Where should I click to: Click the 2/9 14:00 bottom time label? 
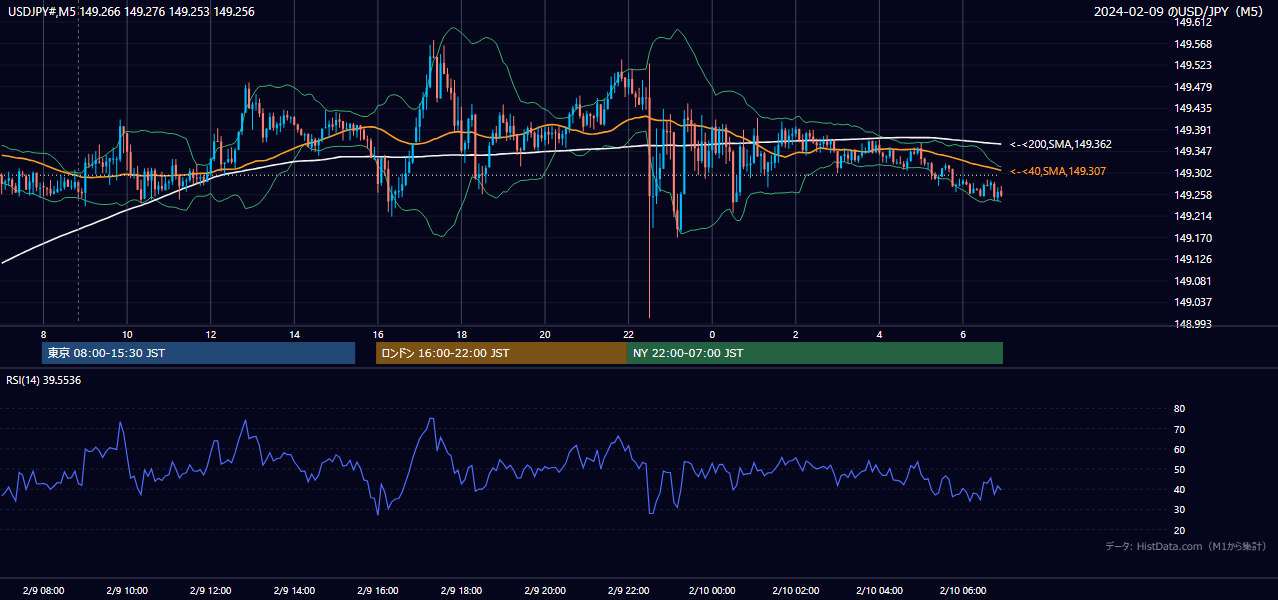pos(294,590)
